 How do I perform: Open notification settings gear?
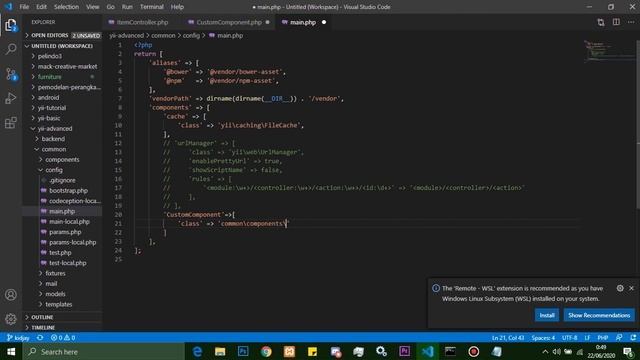(620, 288)
